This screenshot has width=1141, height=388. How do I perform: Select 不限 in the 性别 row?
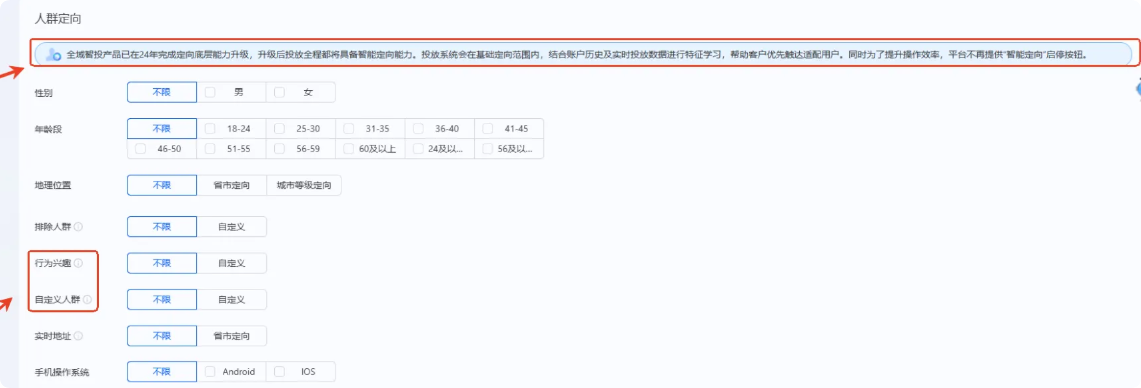tap(162, 92)
